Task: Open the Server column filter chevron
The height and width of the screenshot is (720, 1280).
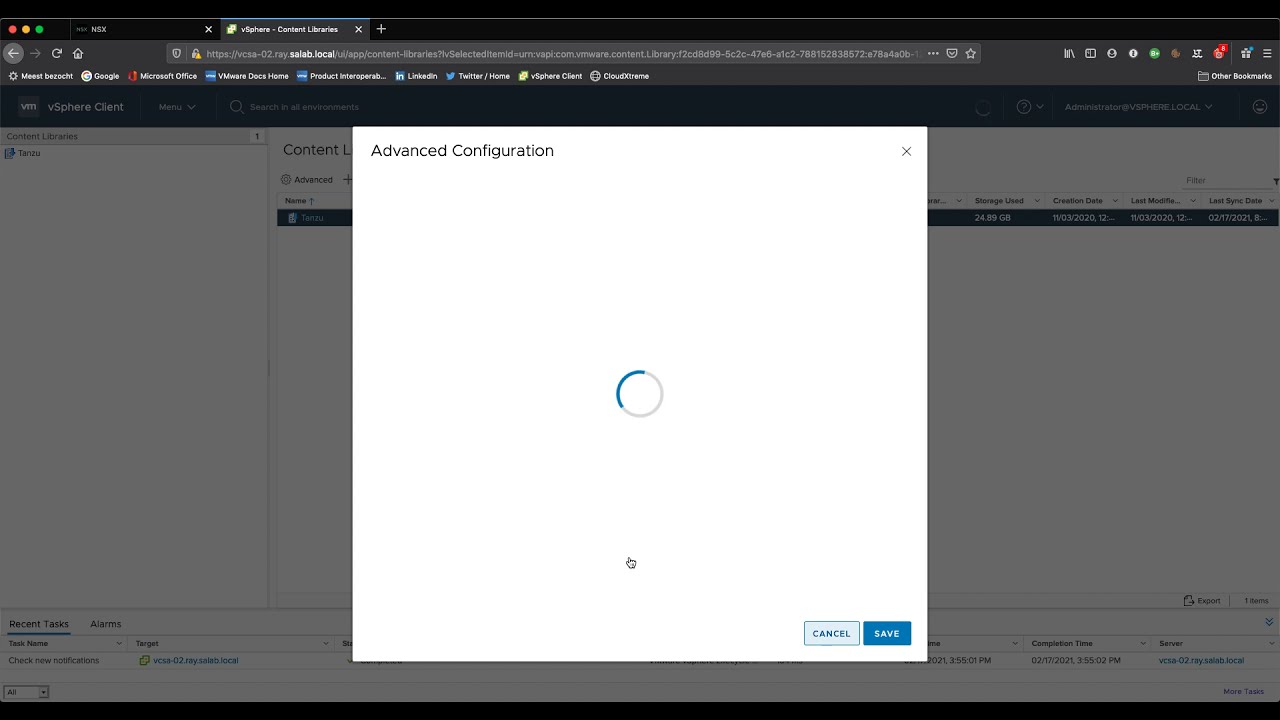Action: (1271, 644)
